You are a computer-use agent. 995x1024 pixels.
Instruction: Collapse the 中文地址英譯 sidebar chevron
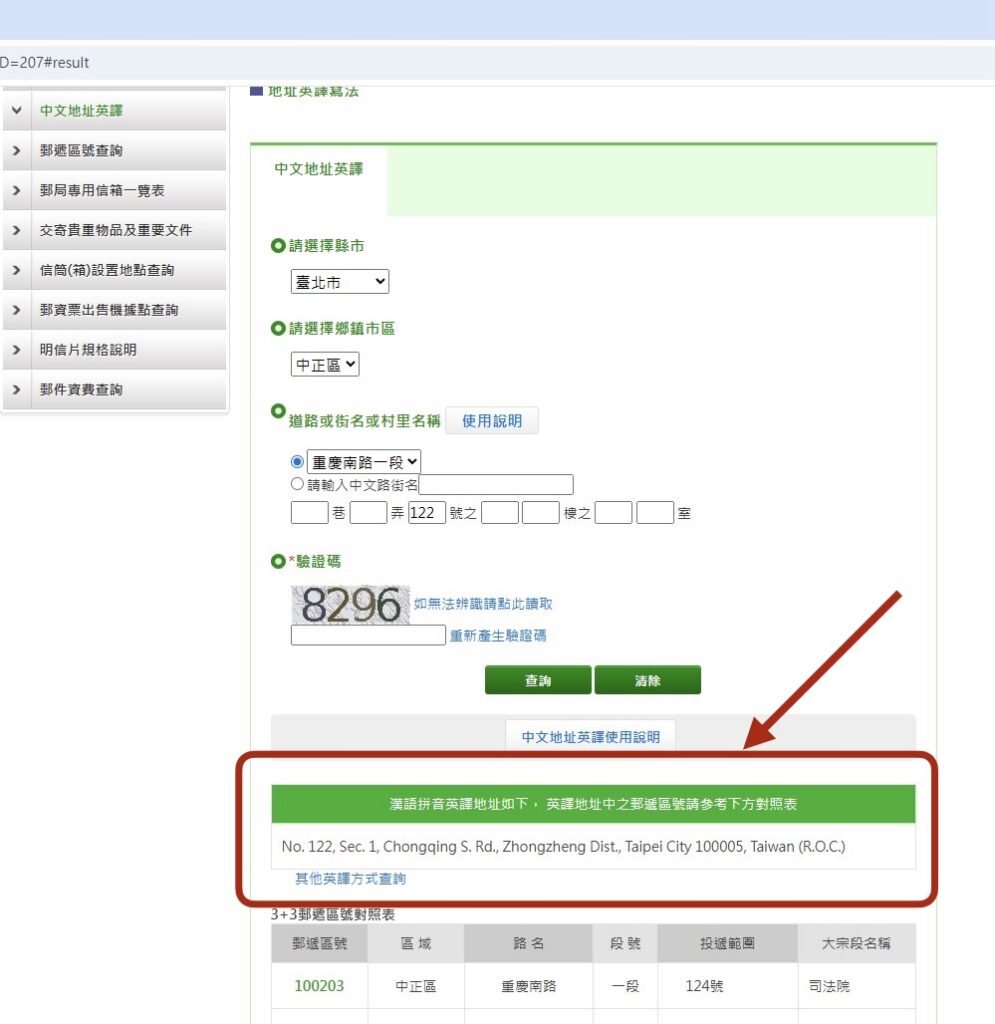(16, 111)
